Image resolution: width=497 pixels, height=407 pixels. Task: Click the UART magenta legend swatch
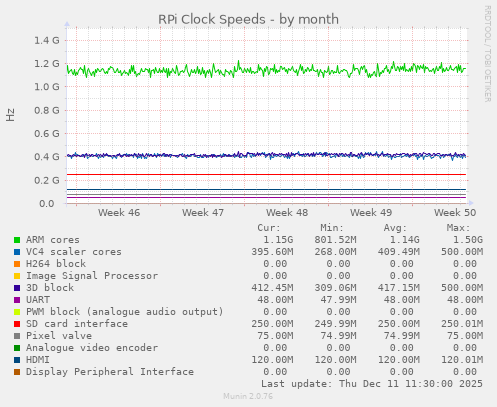(17, 300)
